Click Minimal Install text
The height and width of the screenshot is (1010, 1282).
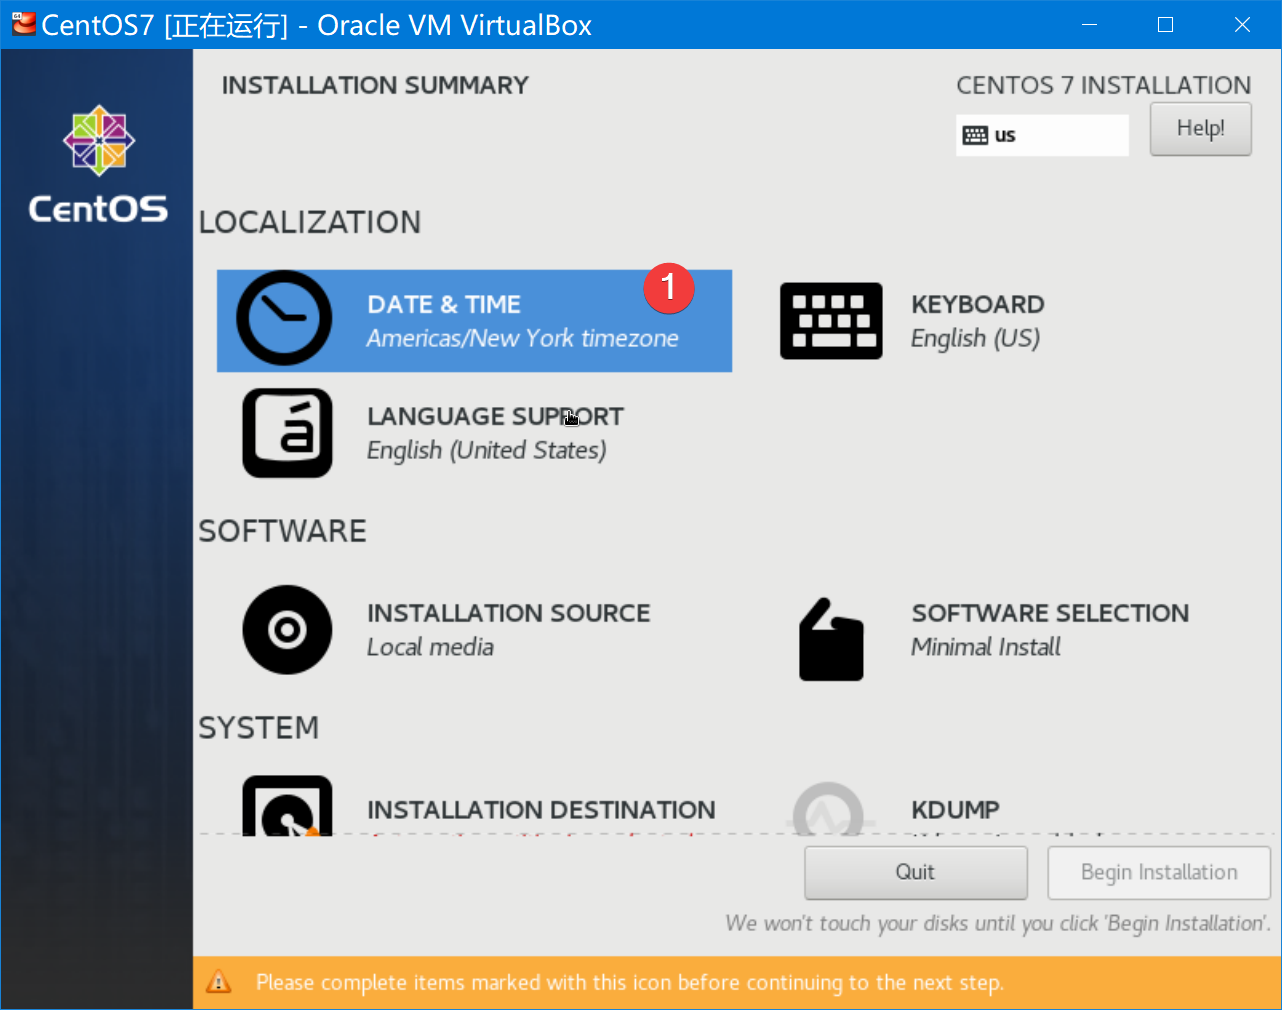pyautogui.click(x=985, y=647)
